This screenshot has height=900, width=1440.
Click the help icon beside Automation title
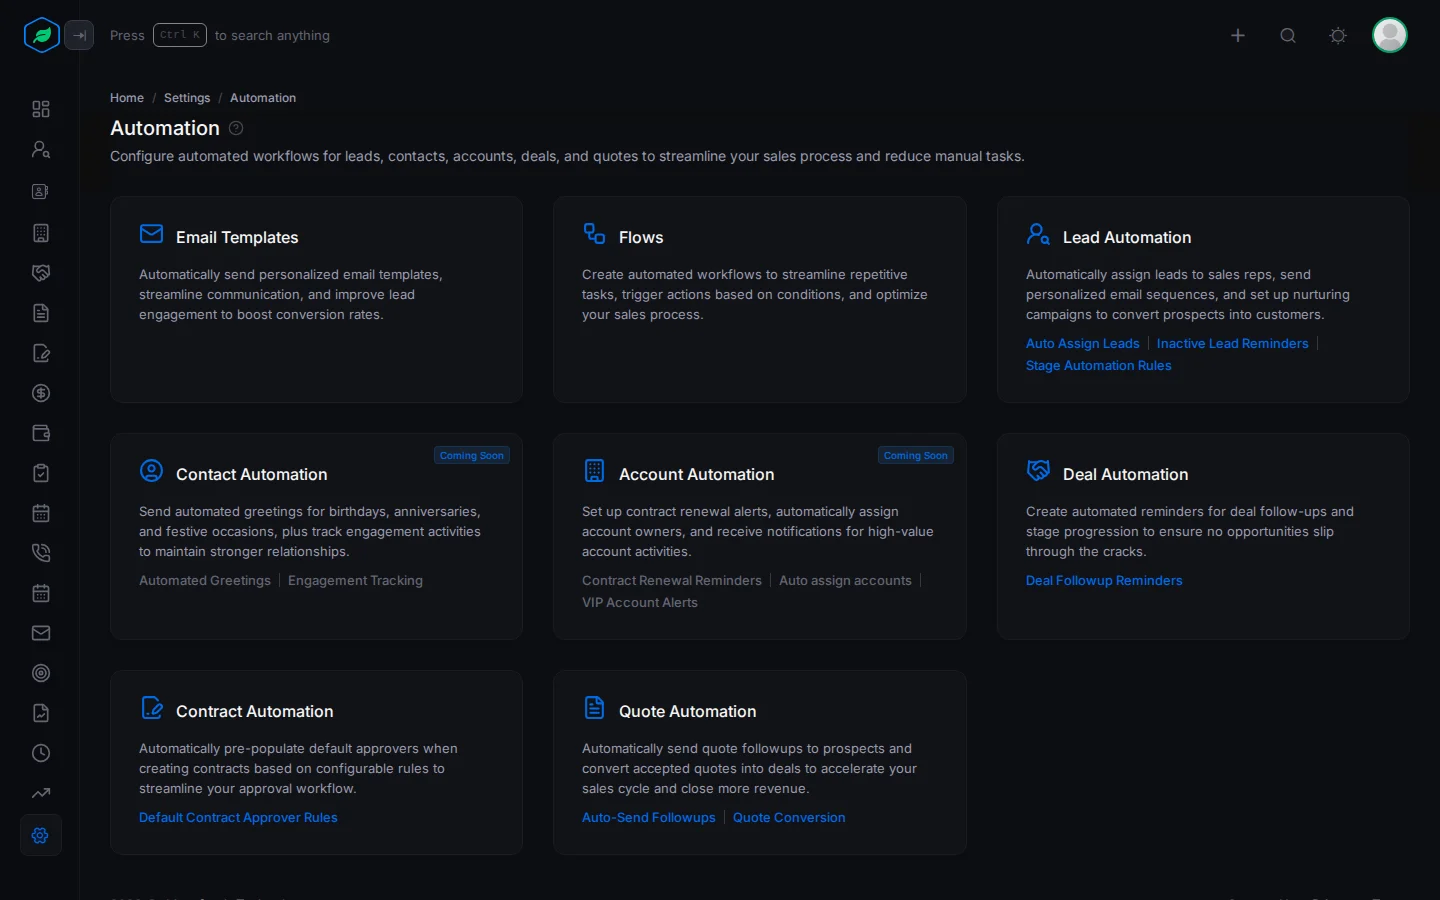click(236, 128)
